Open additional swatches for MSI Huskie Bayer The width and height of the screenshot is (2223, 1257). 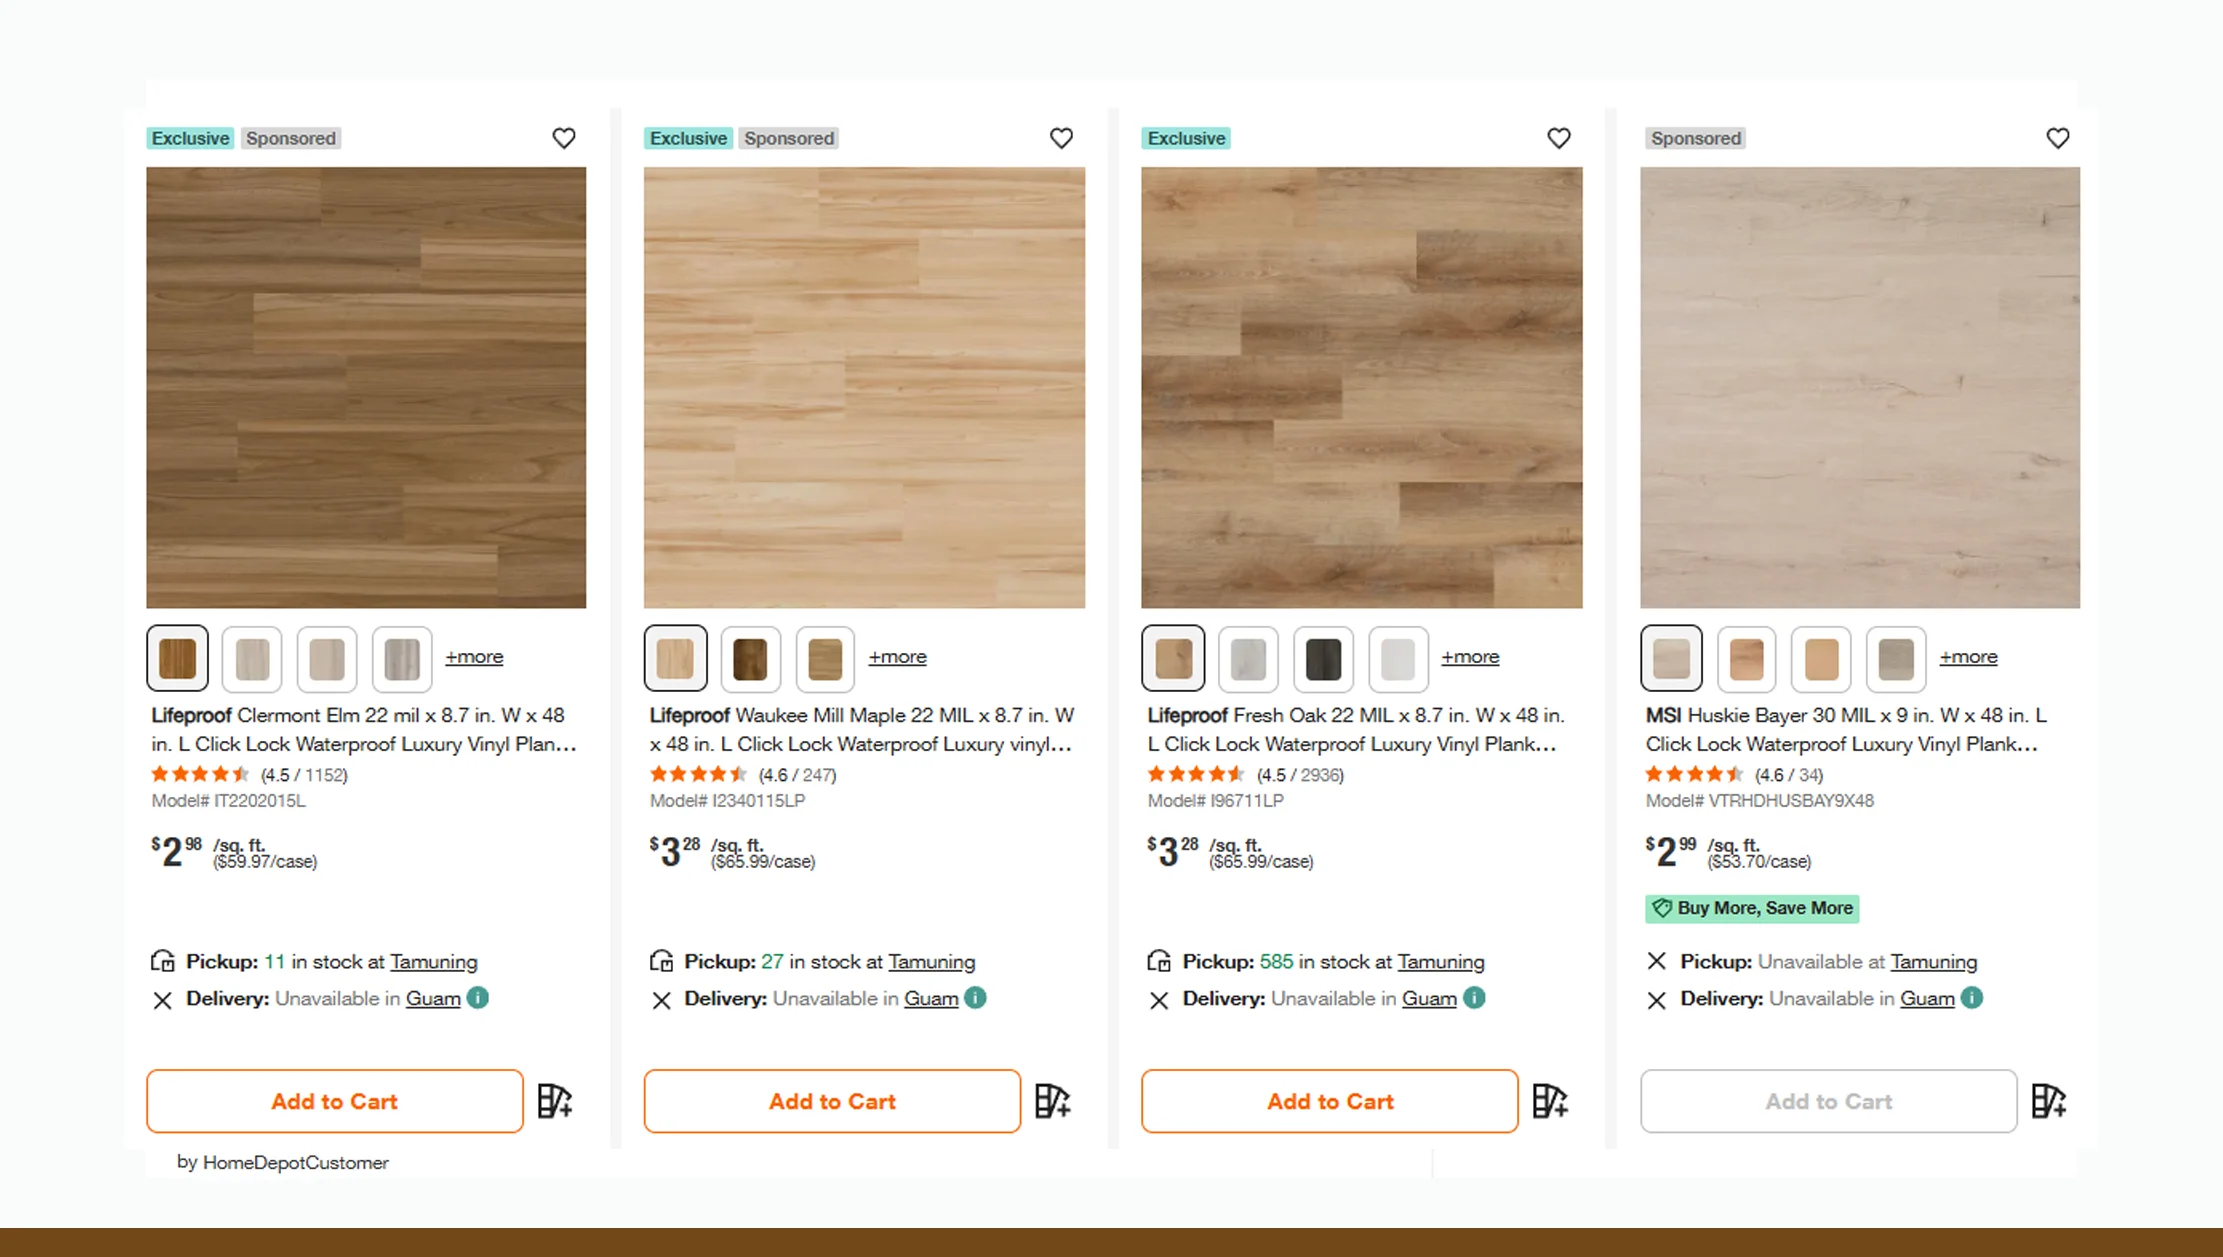click(1968, 657)
